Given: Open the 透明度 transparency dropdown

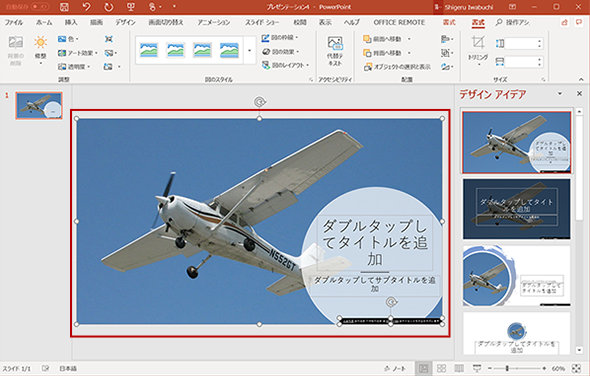Looking at the screenshot, I should [x=74, y=67].
